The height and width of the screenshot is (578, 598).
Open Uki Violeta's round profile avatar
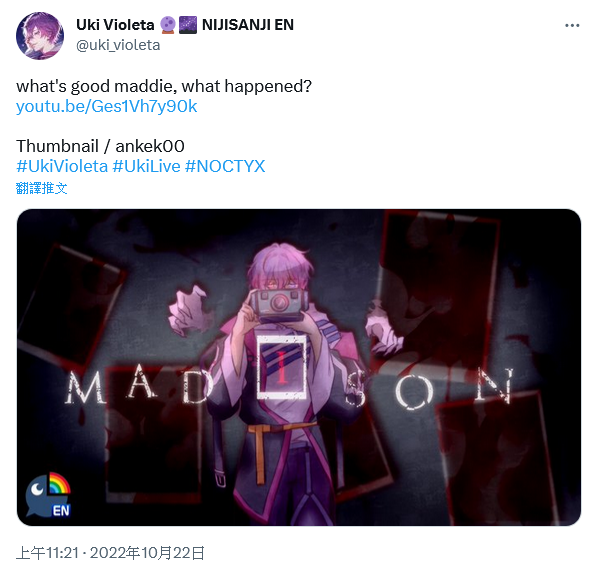[x=40, y=36]
